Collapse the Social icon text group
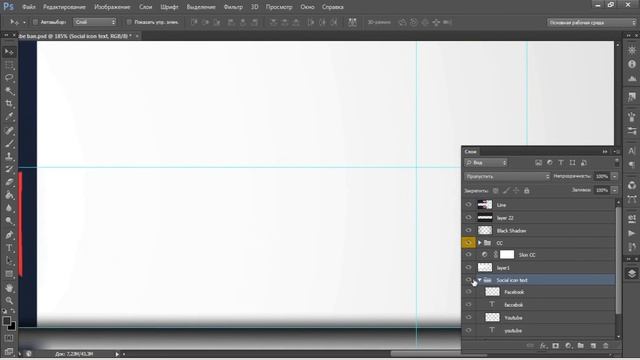This screenshot has width=640, height=360. 480,280
